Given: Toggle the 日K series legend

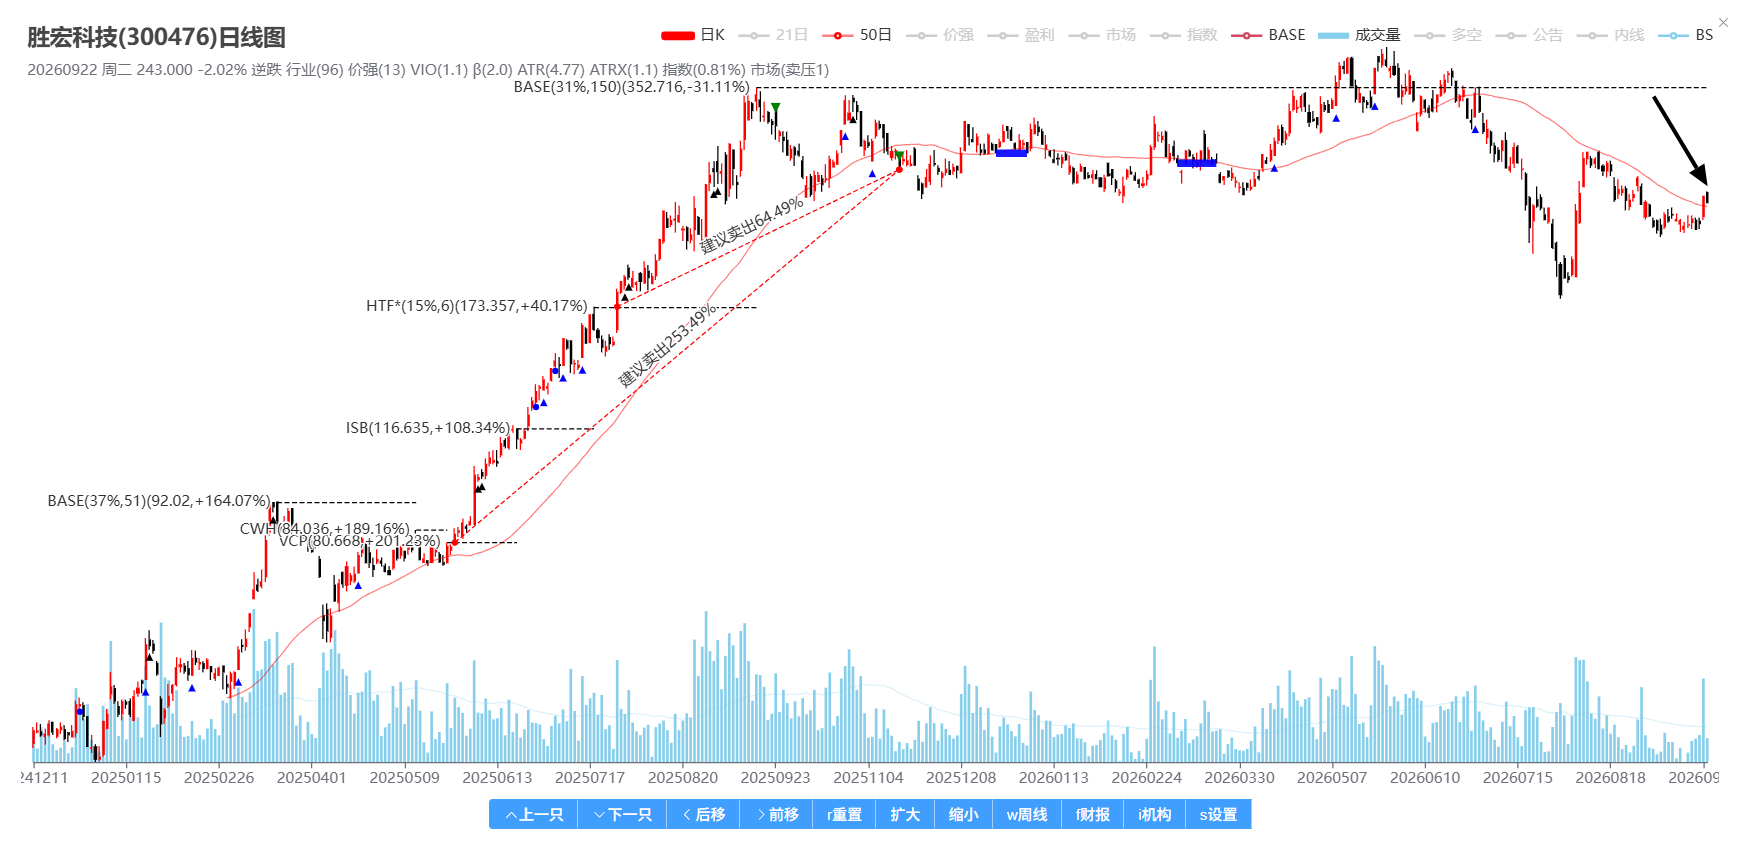Looking at the screenshot, I should click(x=693, y=35).
